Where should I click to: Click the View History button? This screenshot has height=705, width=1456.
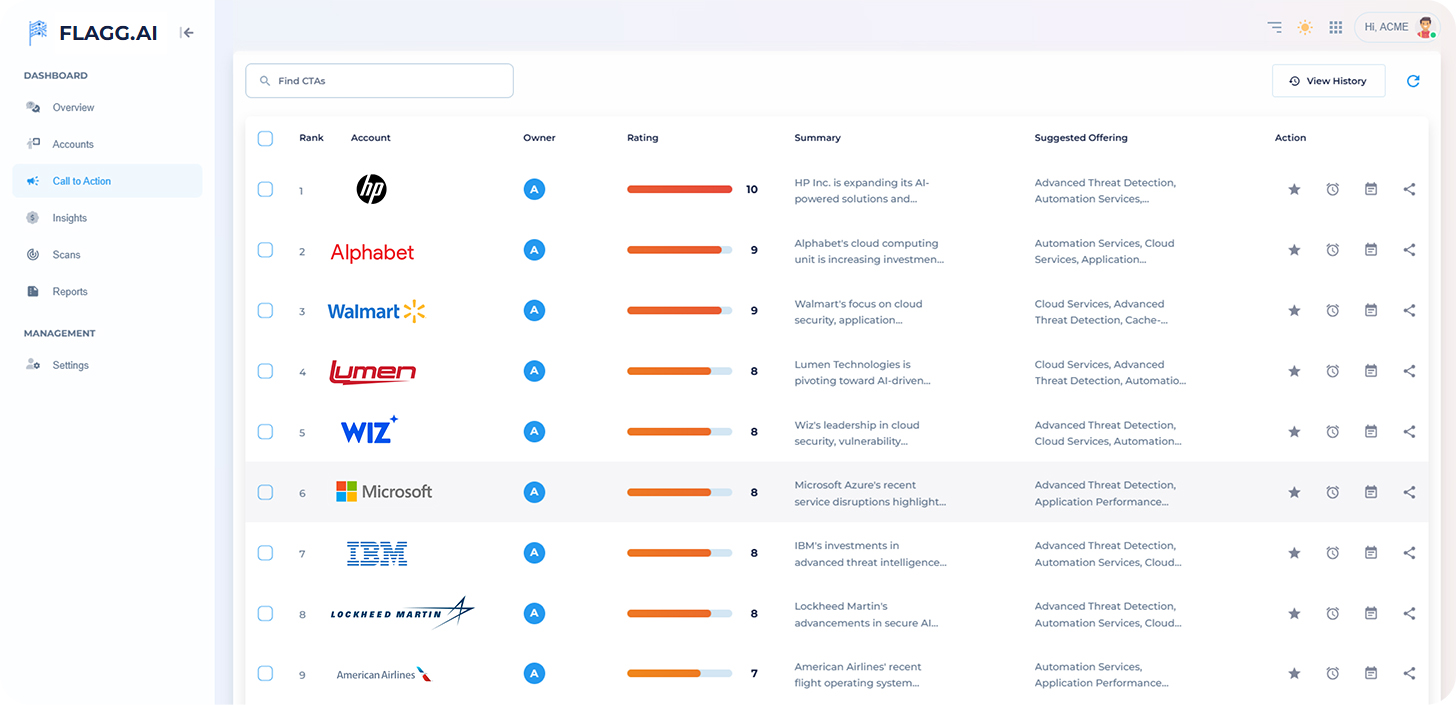pyautogui.click(x=1328, y=81)
